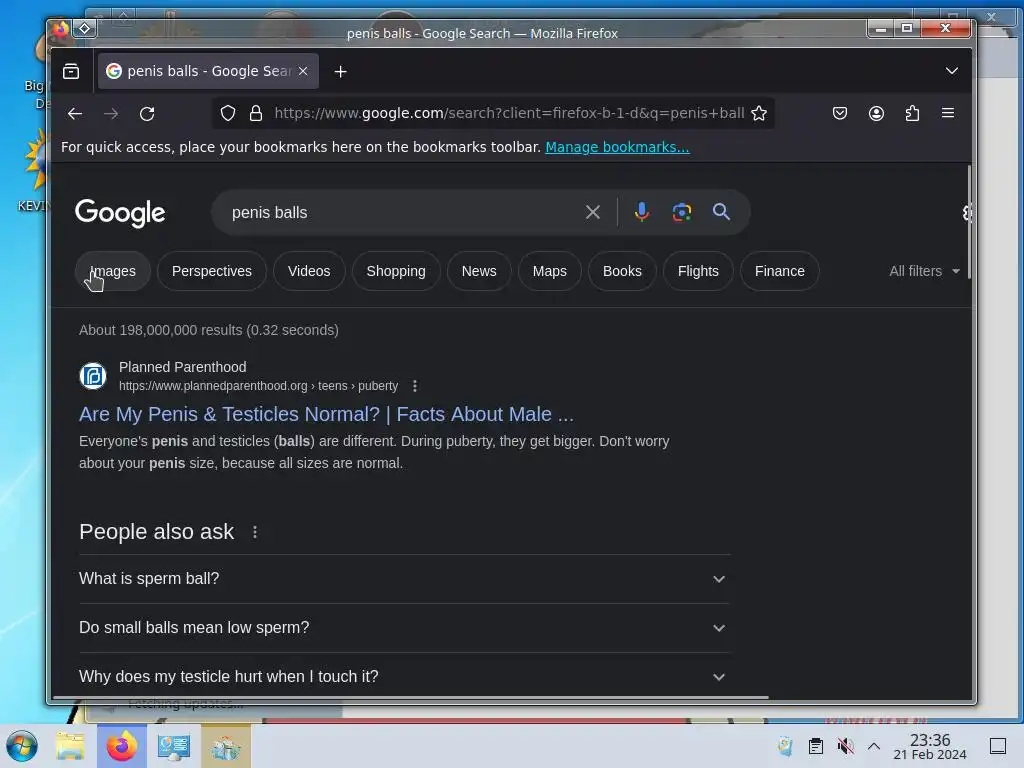The image size is (1024, 768).
Task: Open Windows Start button in taskbar
Action: coord(22,746)
